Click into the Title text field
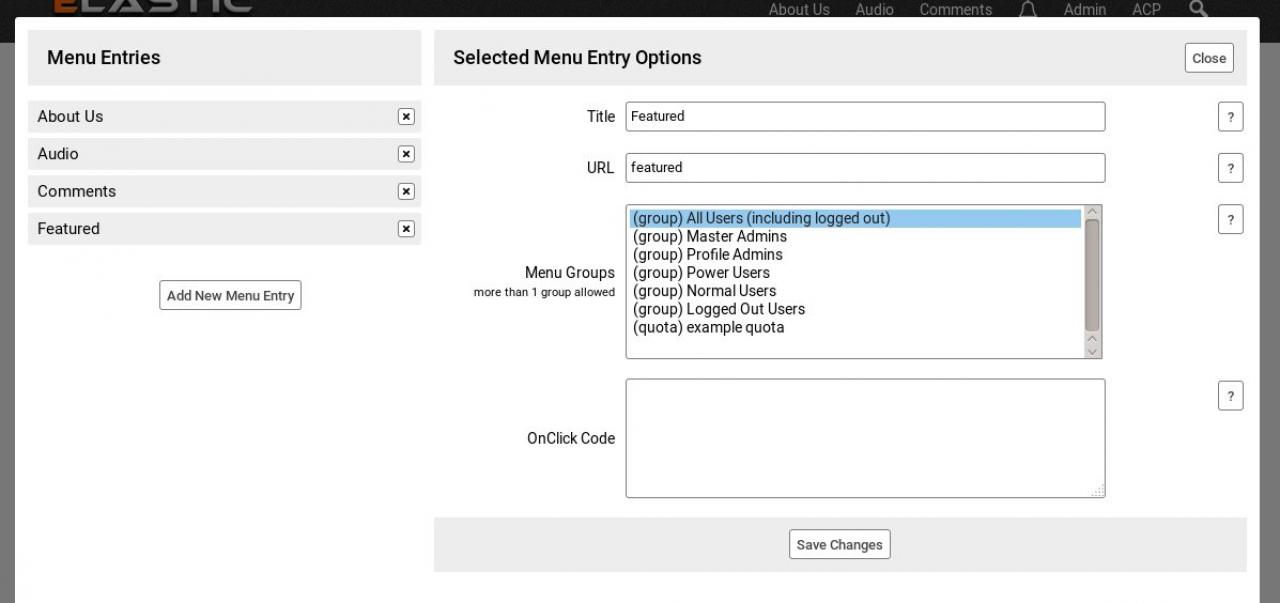 coord(865,117)
